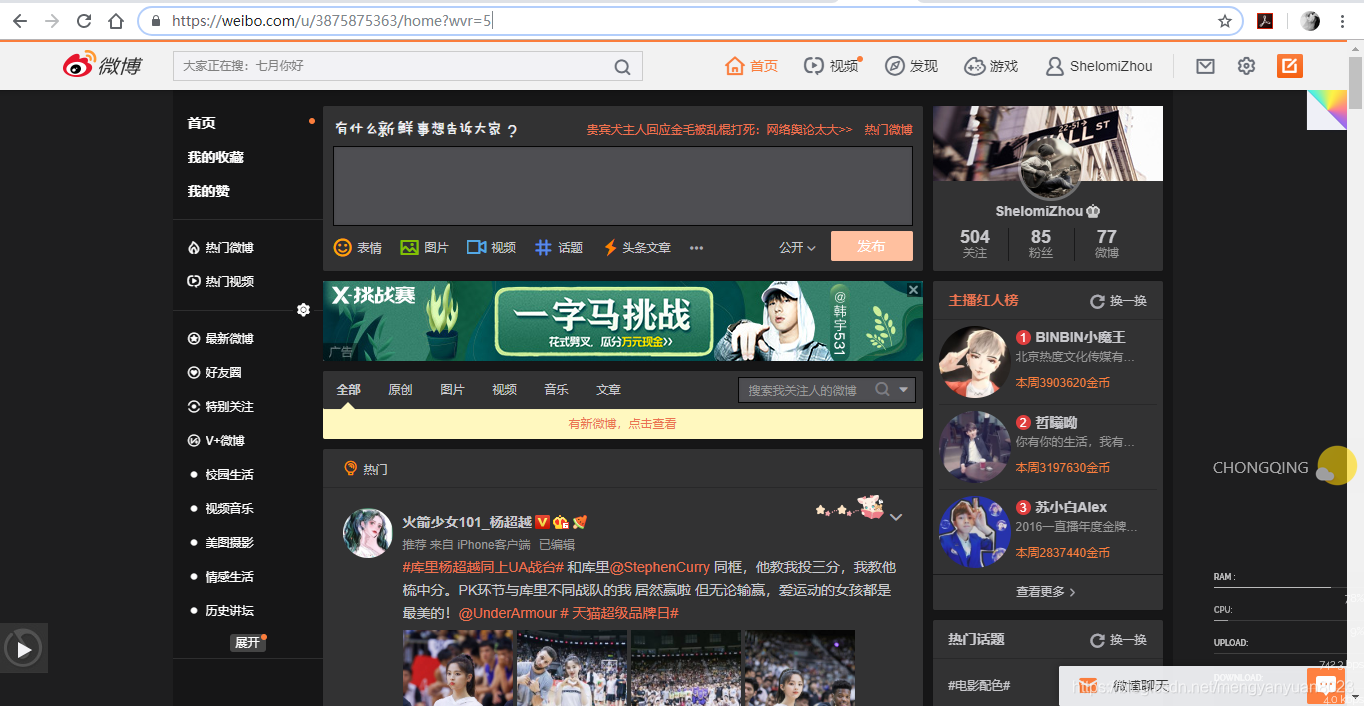Select the 音乐 feed tab
The width and height of the screenshot is (1364, 706).
pyautogui.click(x=556, y=390)
